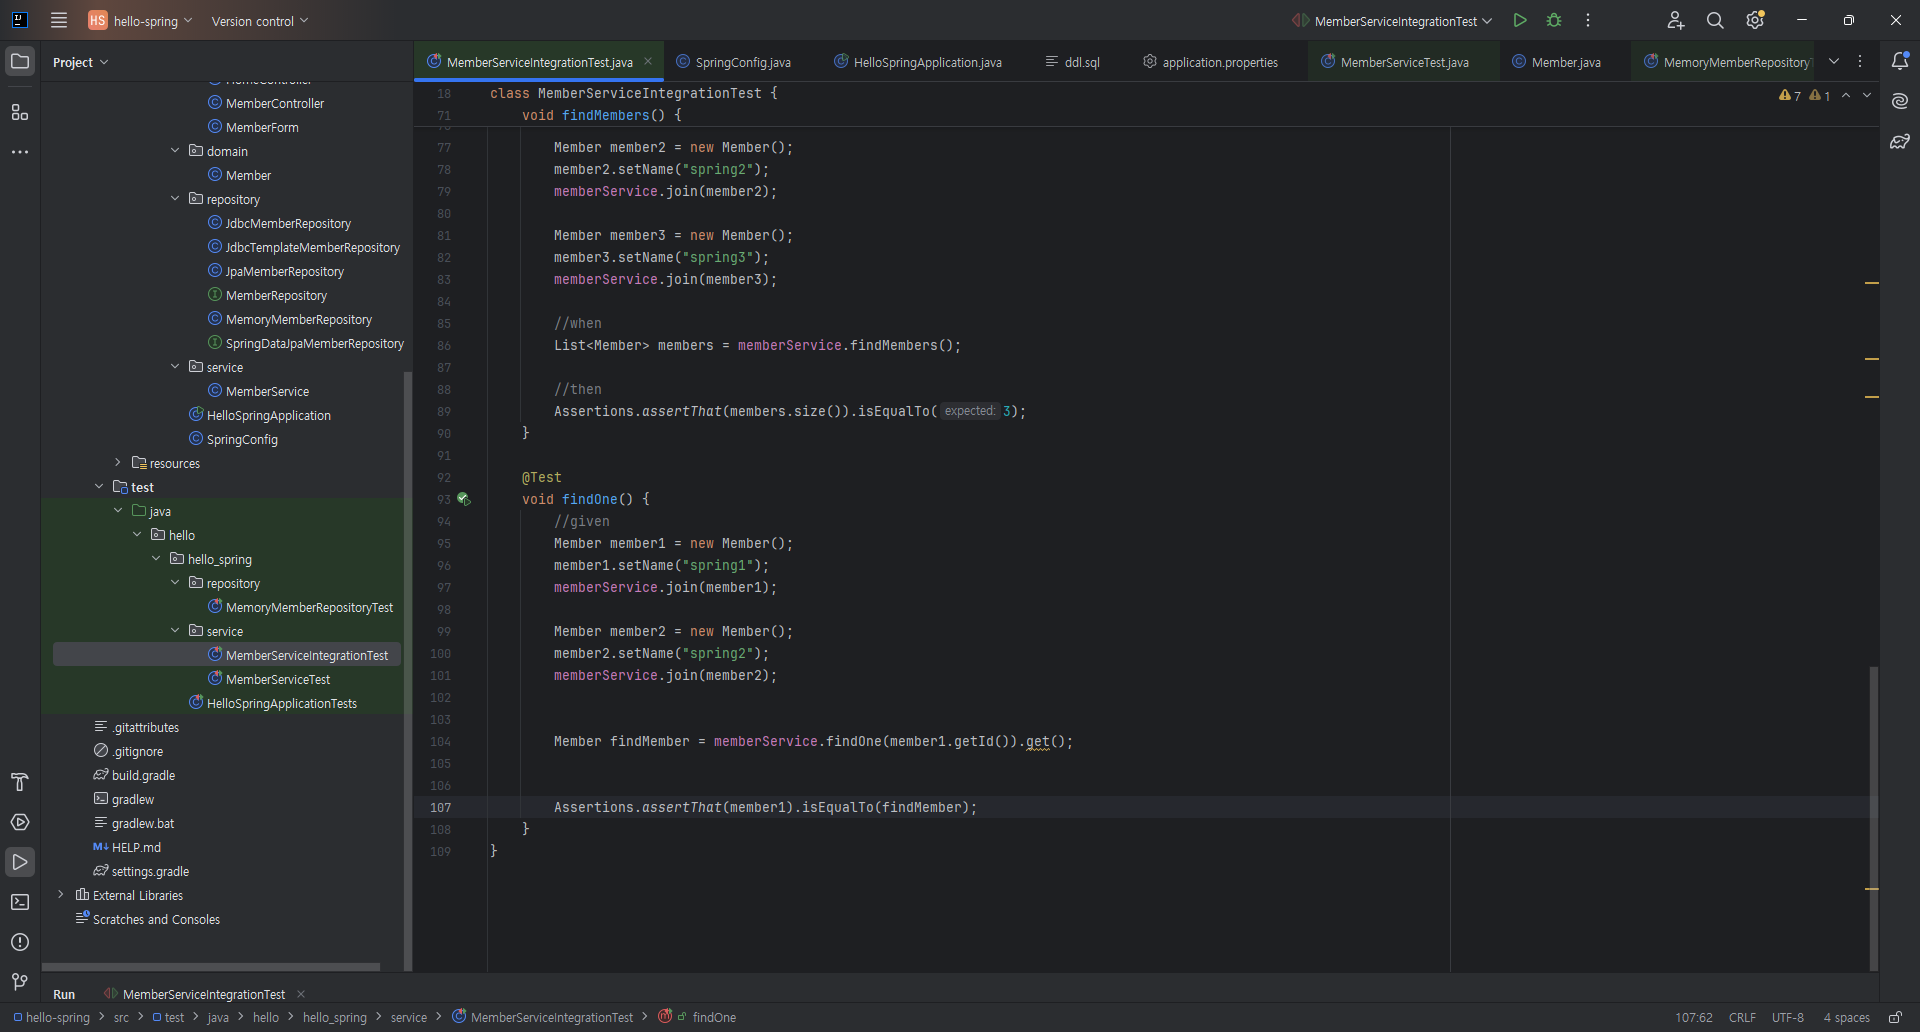Click caret position 107:62 indicator
This screenshot has height=1032, width=1920.
pyautogui.click(x=1694, y=1017)
